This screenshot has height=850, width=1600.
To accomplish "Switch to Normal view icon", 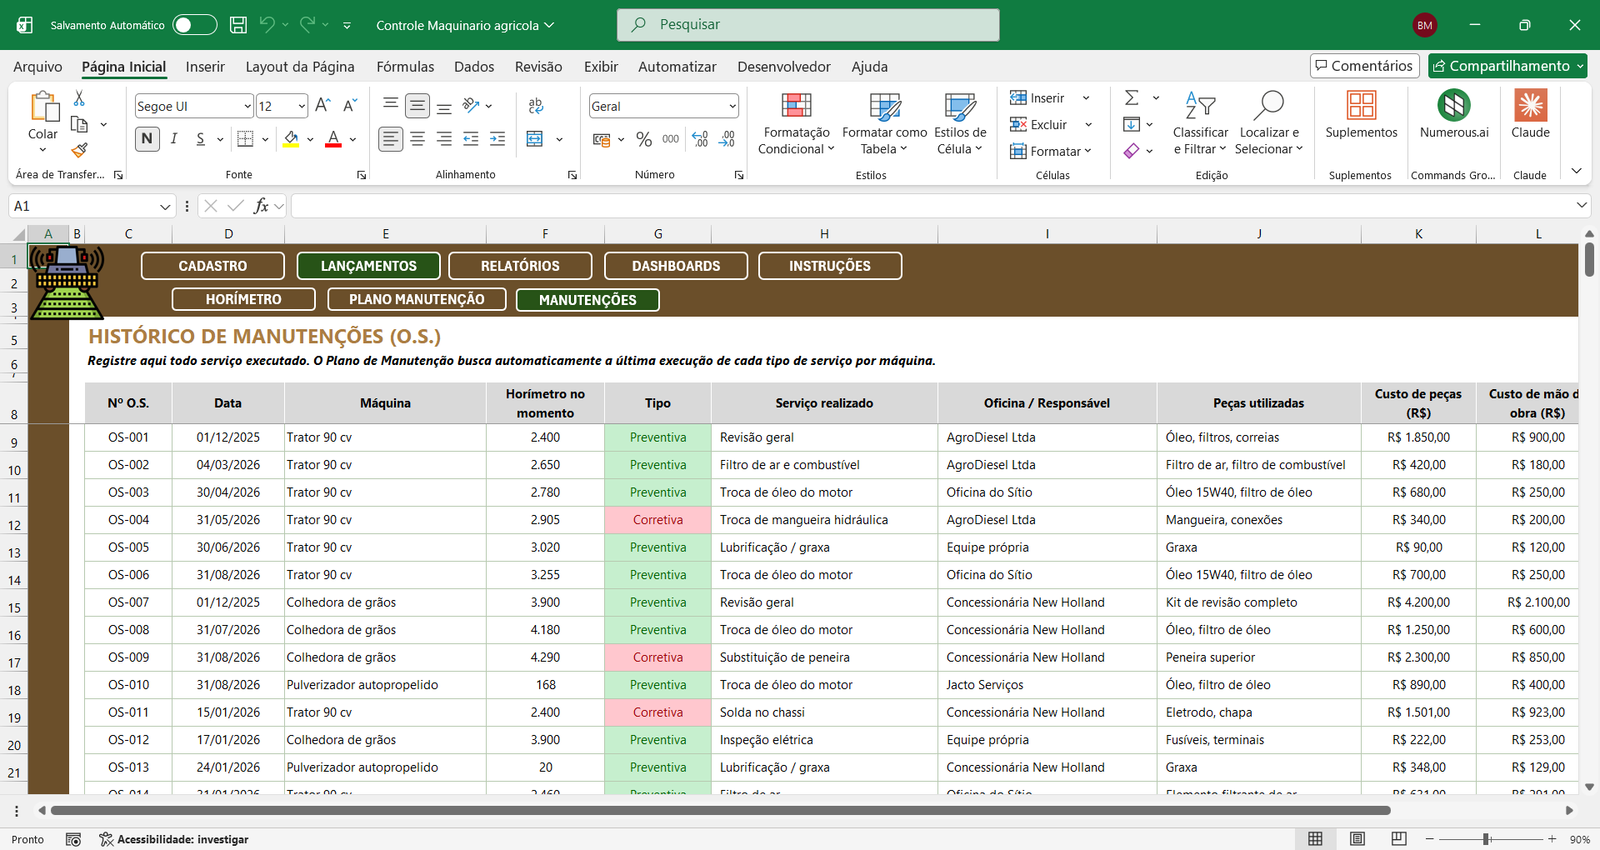I will coord(1315,839).
